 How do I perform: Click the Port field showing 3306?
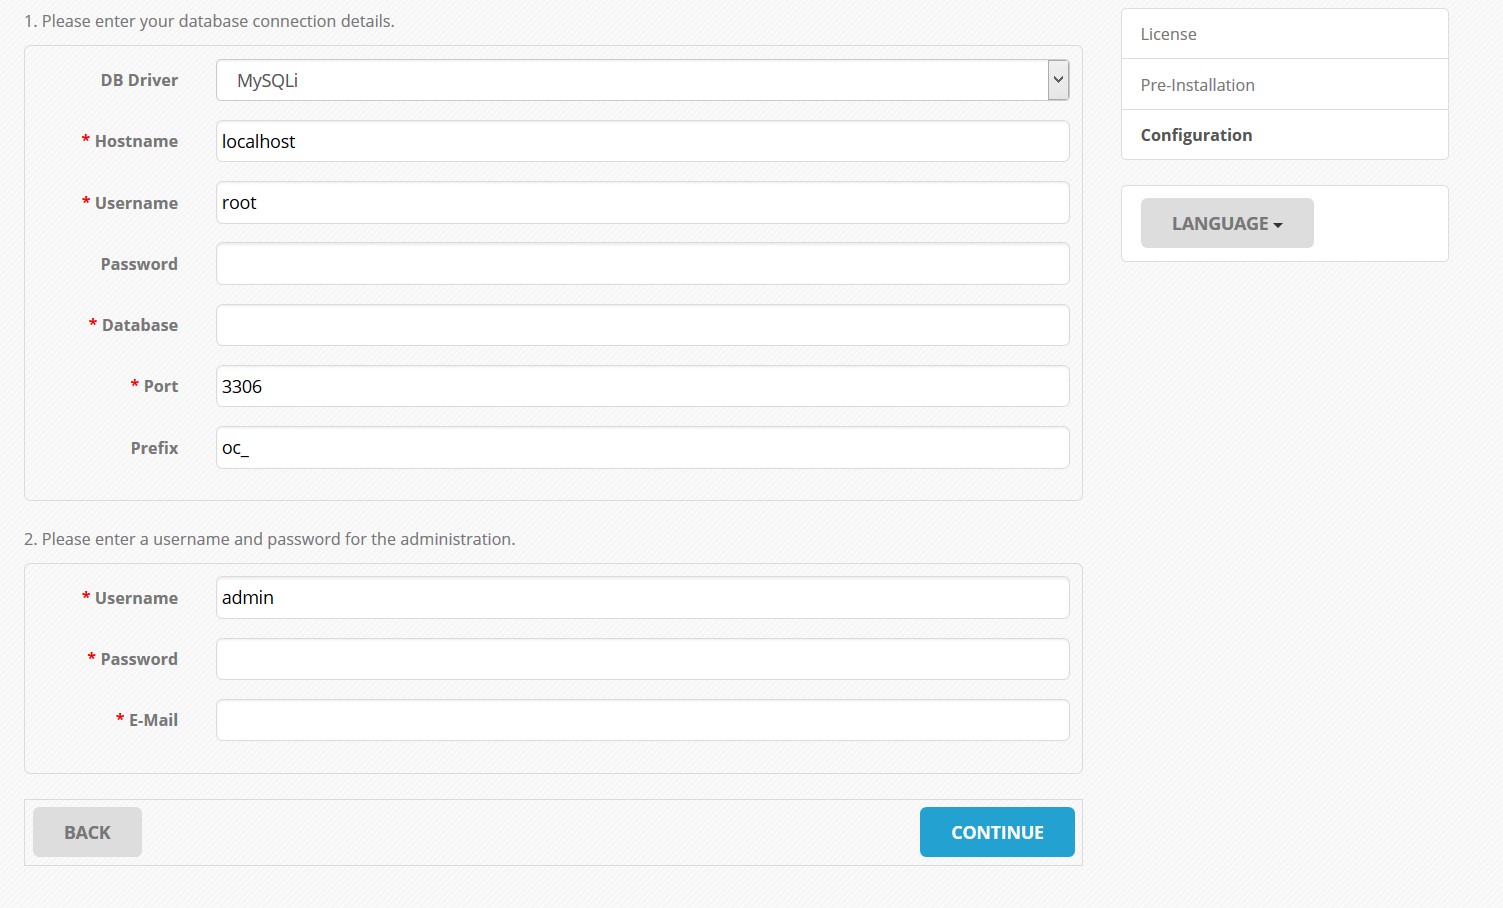click(x=642, y=386)
